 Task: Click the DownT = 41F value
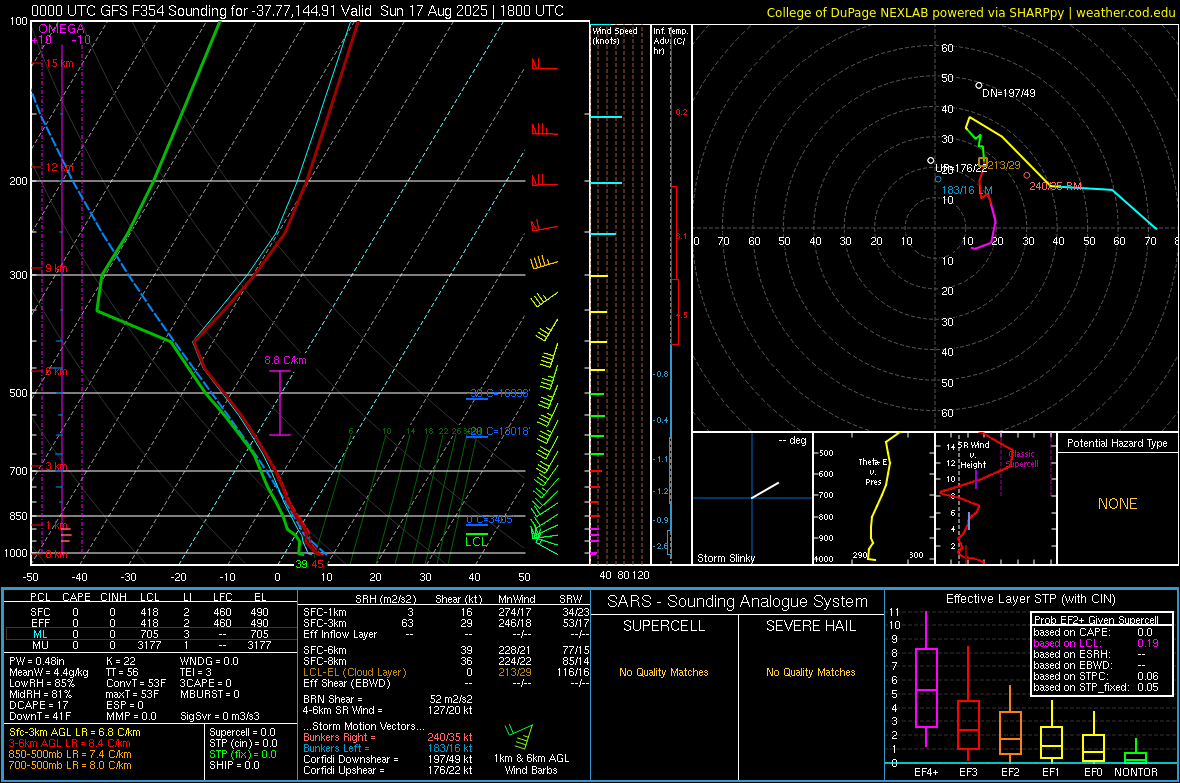click(40, 717)
